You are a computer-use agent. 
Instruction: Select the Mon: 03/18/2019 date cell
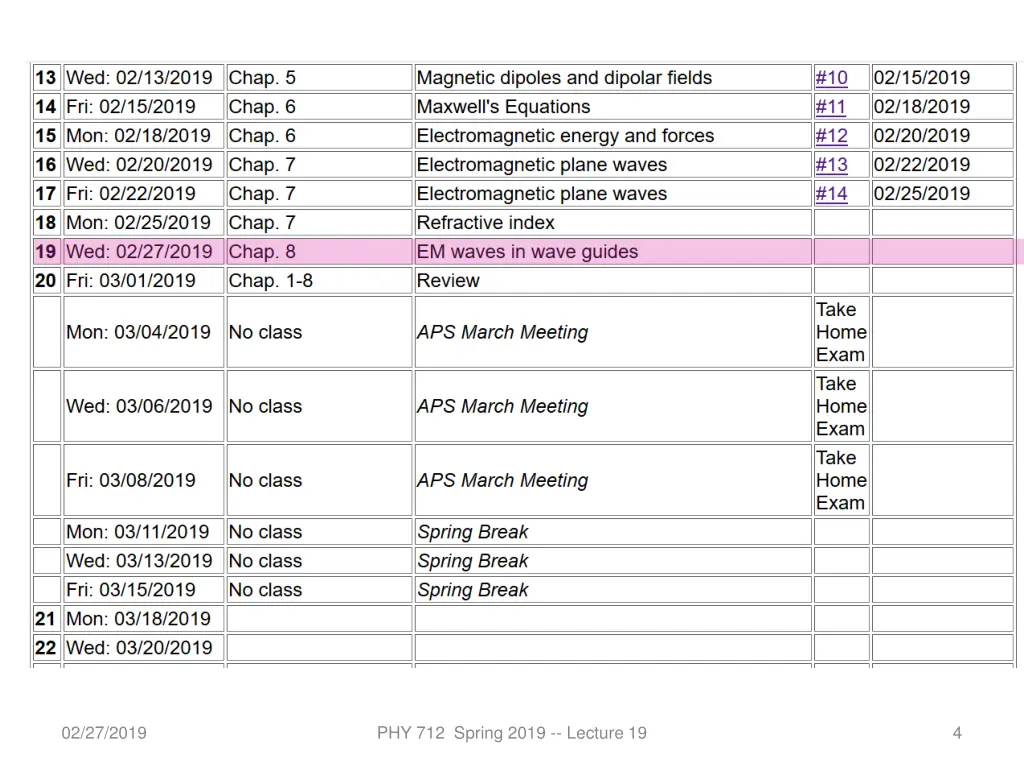tap(144, 619)
